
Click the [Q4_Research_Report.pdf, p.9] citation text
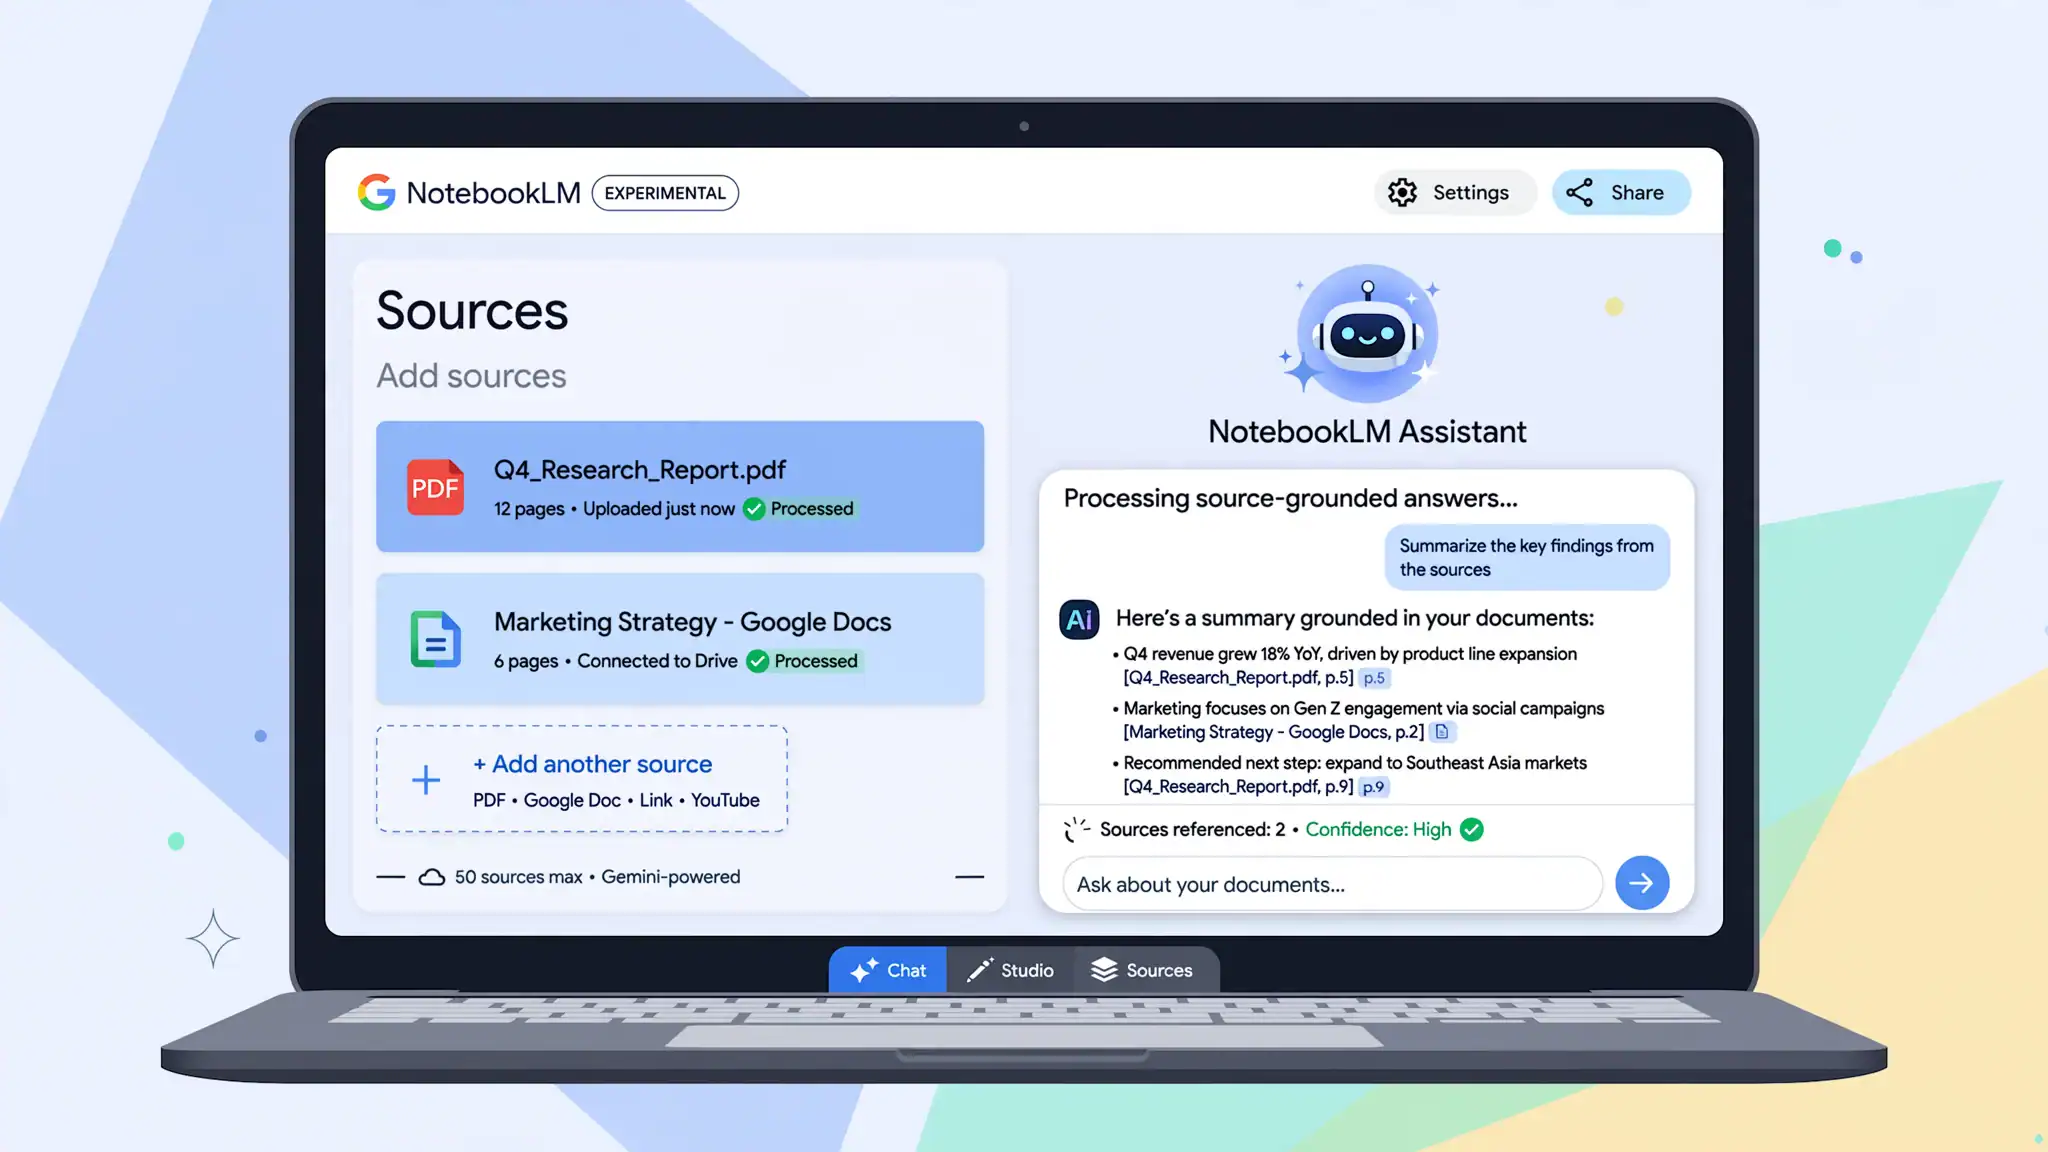[x=1238, y=787]
